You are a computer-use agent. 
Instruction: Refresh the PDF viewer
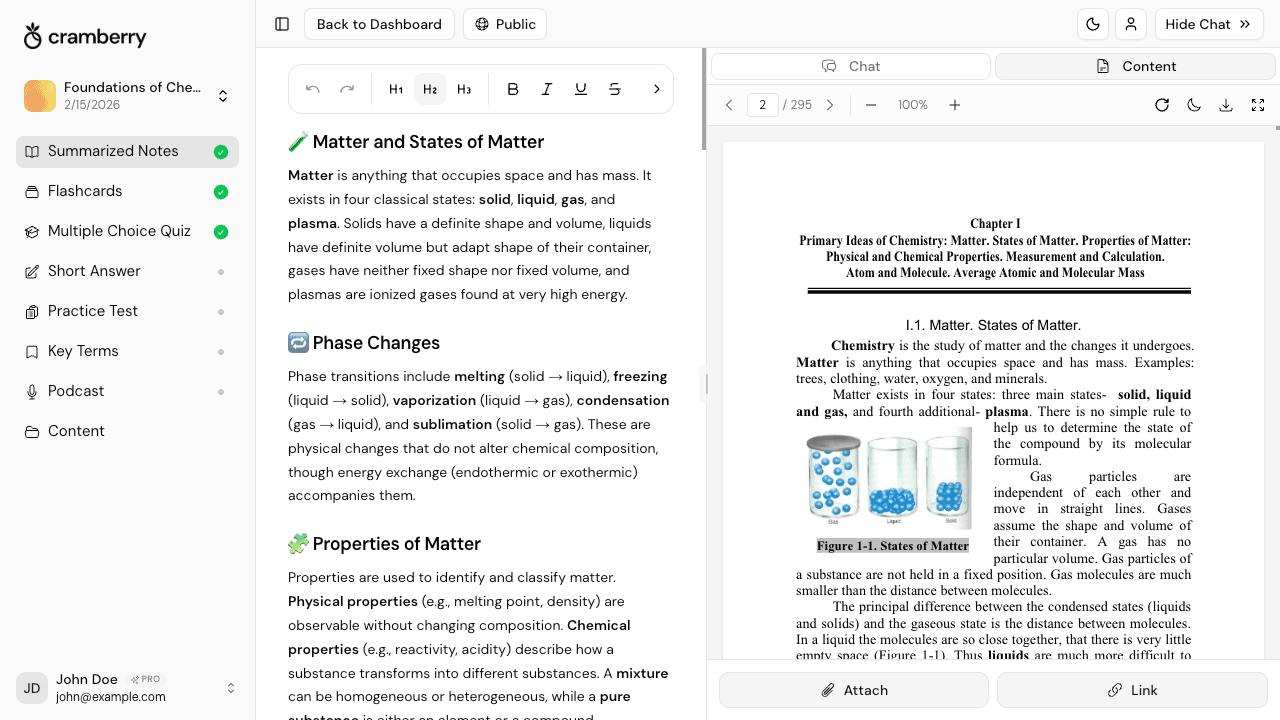1162,105
